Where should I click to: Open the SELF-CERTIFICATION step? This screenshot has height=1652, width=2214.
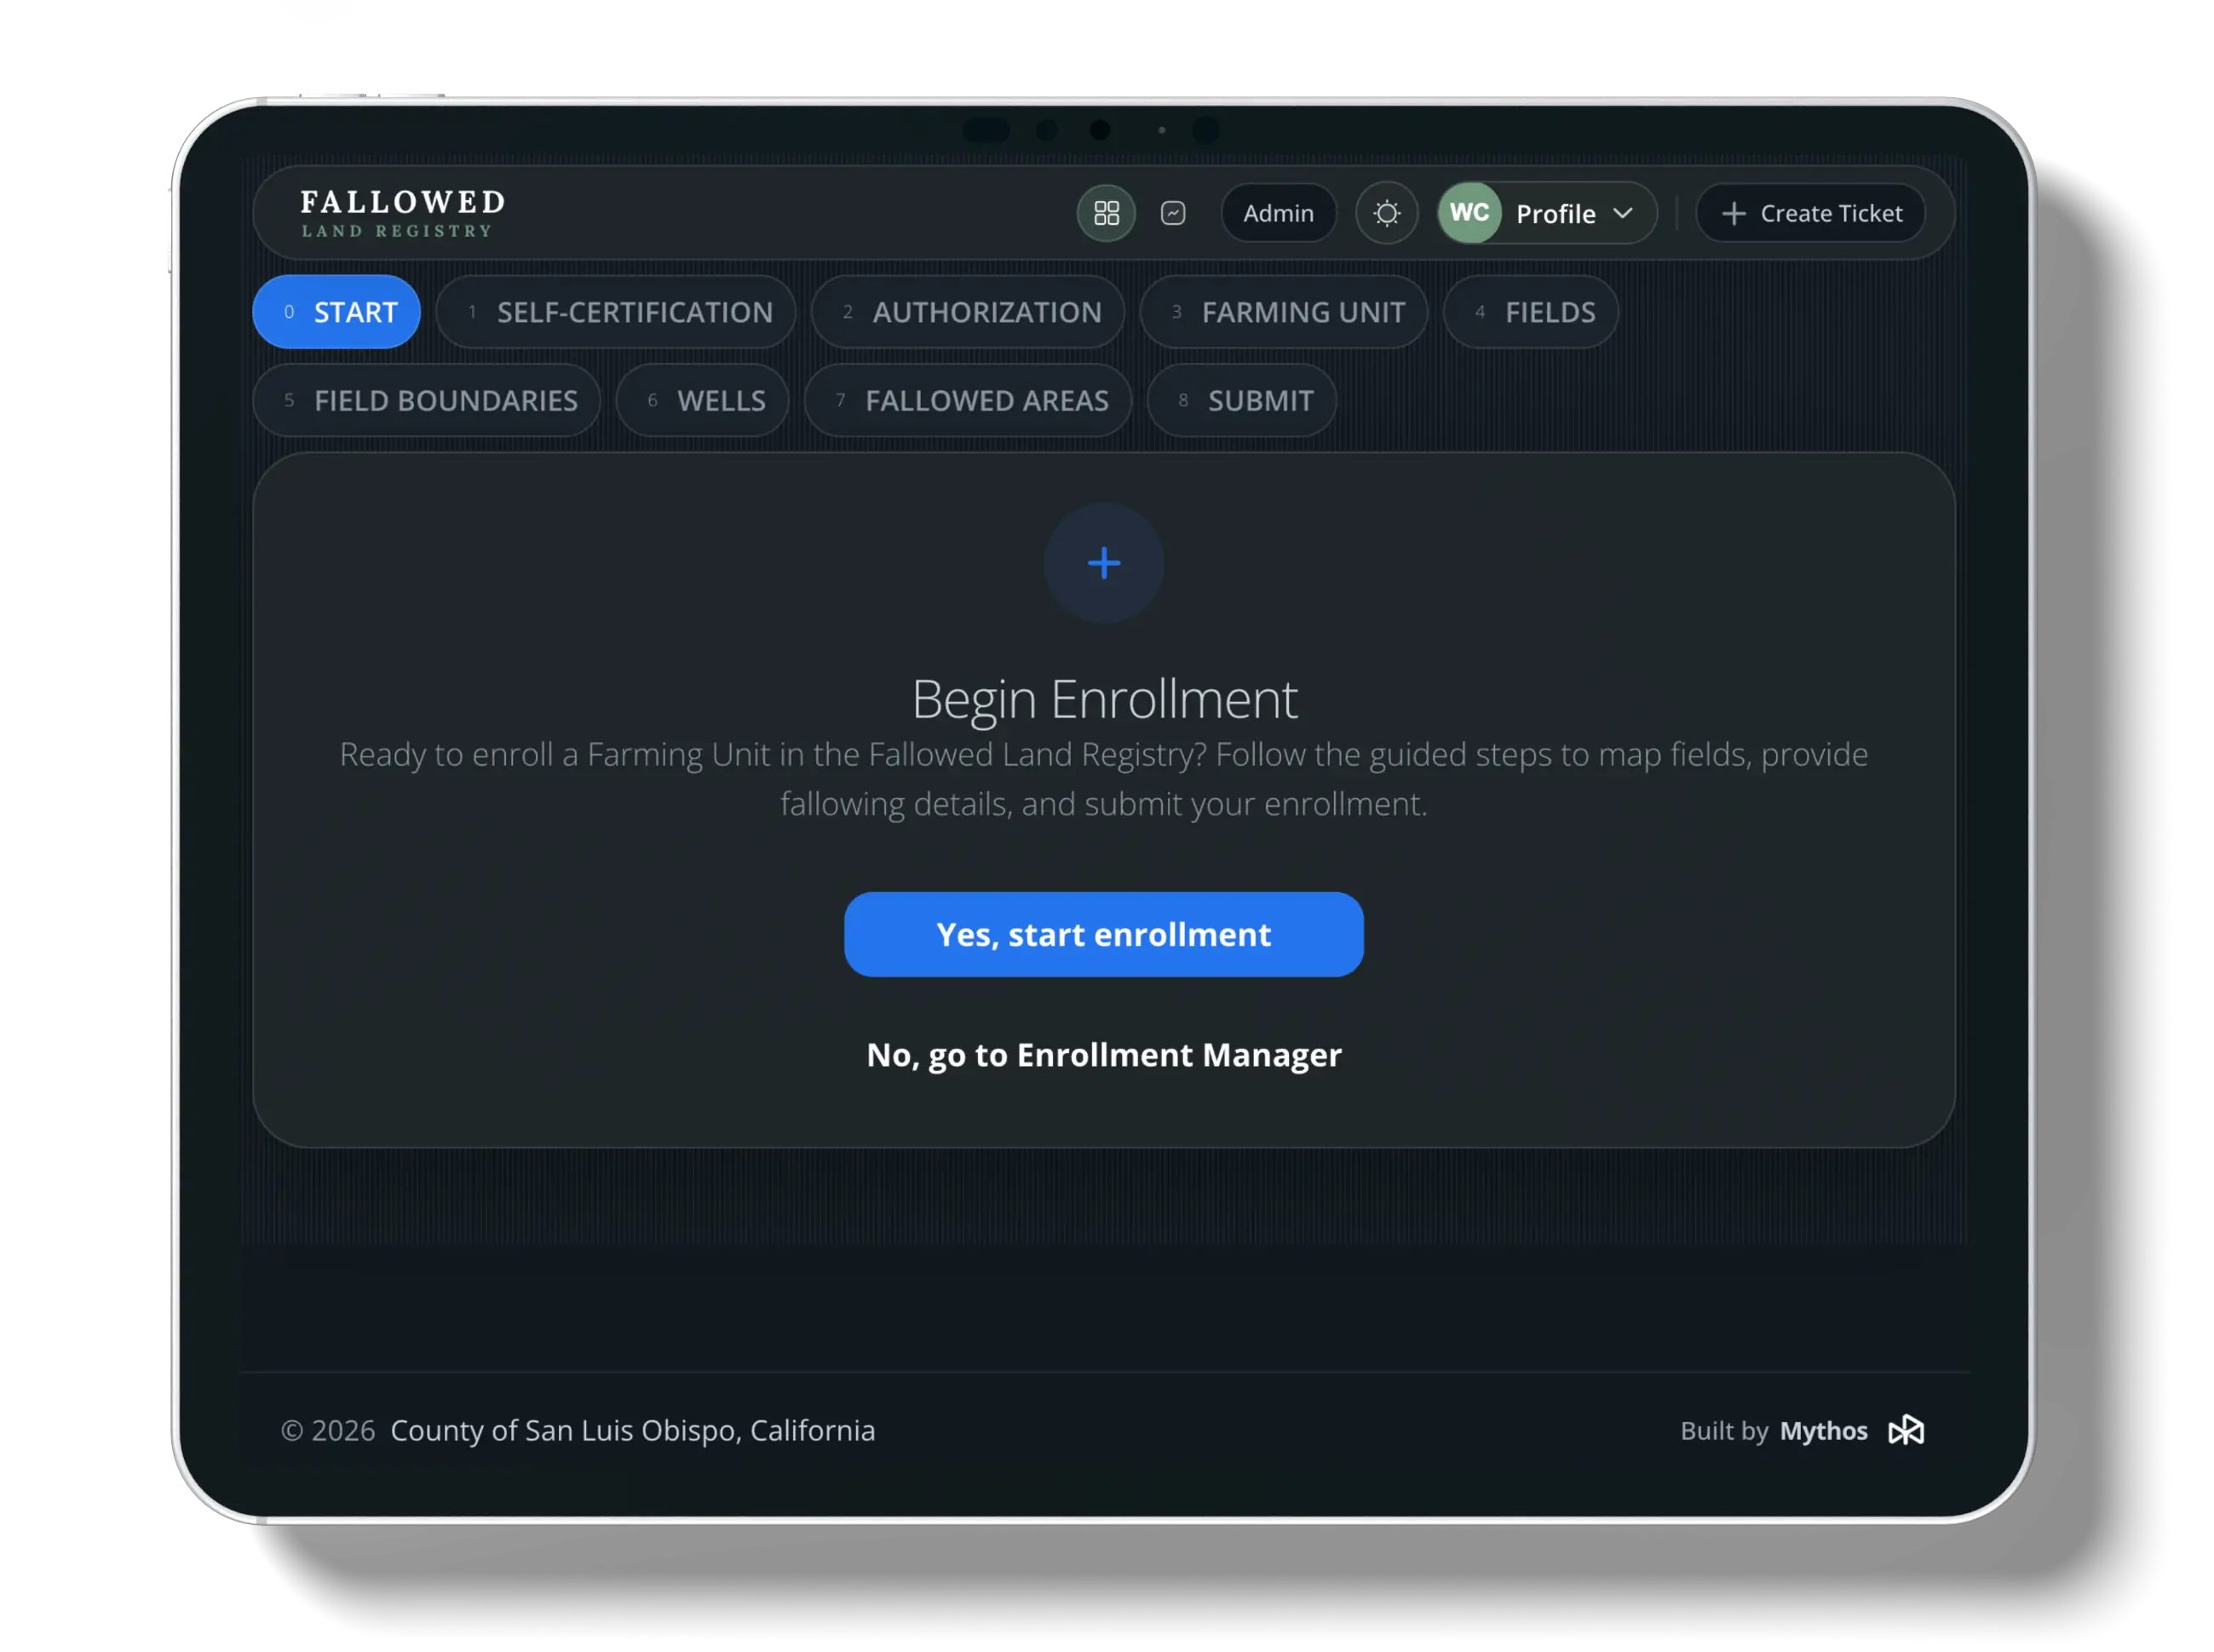[616, 311]
